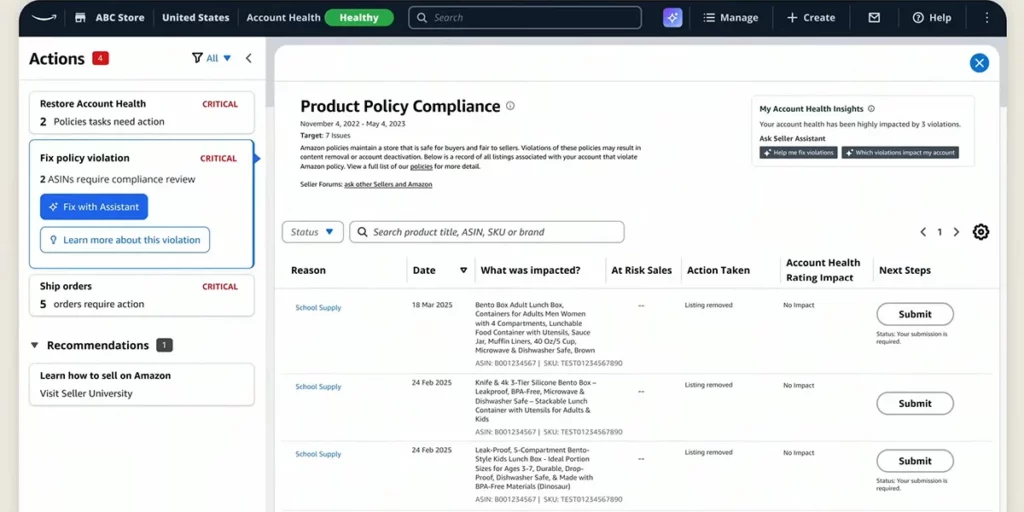Screen dimensions: 1024x512
Task: Collapse the Recommendations section
Action: [35, 345]
